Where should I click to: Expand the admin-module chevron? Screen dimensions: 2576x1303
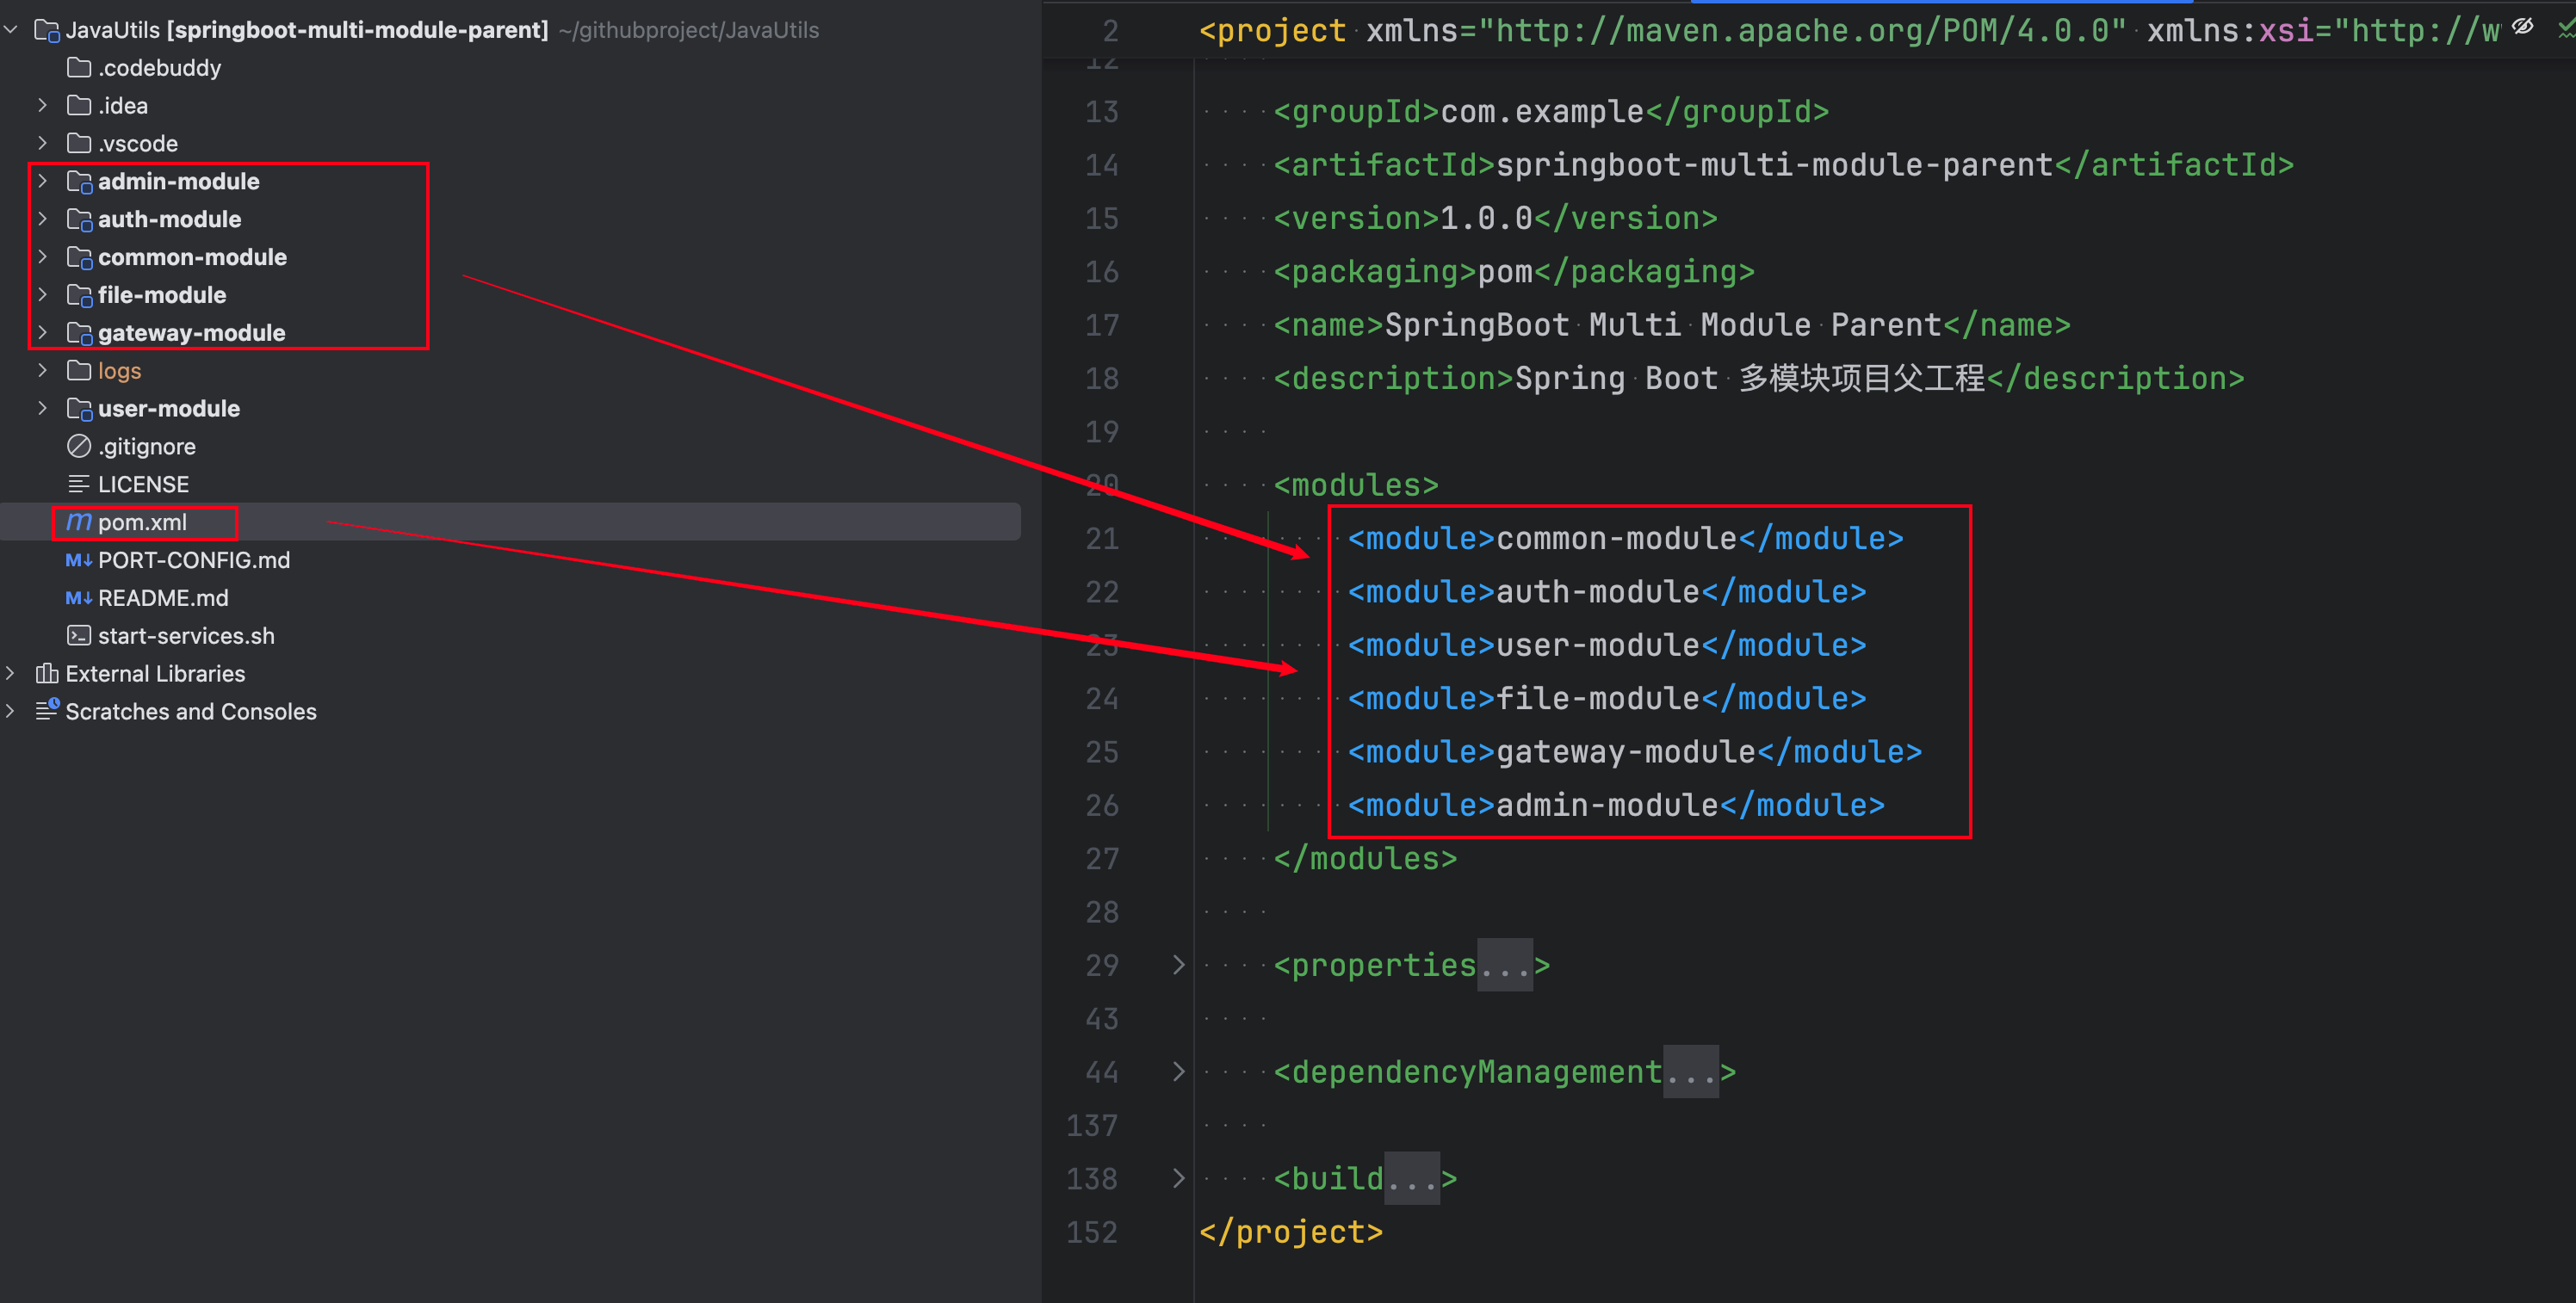[42, 181]
